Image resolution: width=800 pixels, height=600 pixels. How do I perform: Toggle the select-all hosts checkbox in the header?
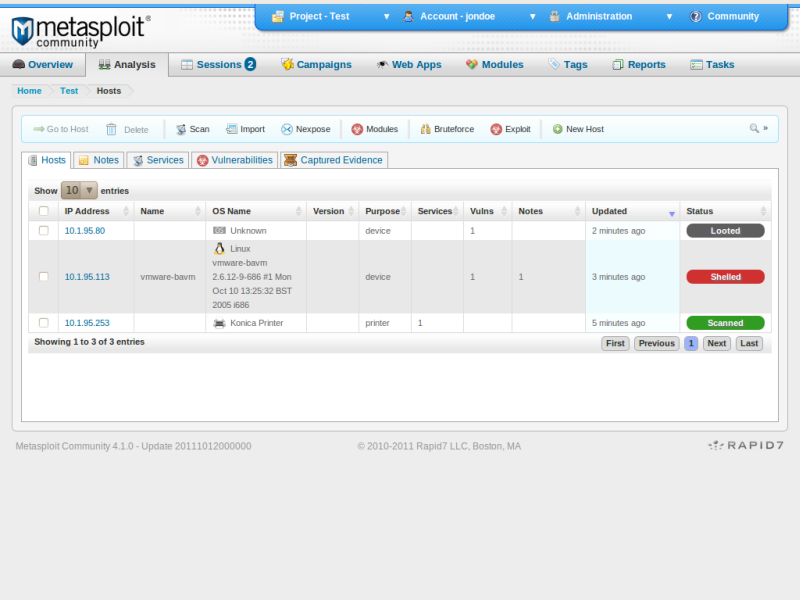44,211
